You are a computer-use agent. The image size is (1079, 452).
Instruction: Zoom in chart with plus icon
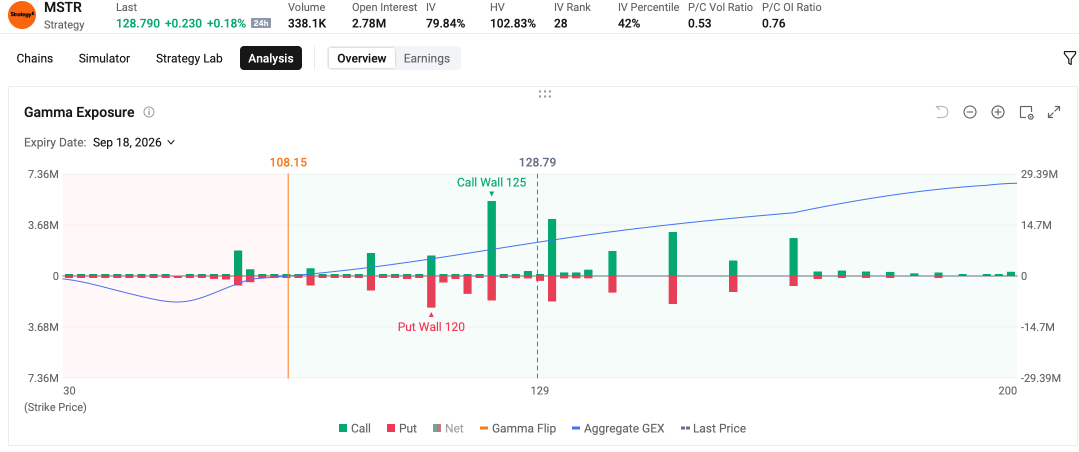[x=998, y=112]
